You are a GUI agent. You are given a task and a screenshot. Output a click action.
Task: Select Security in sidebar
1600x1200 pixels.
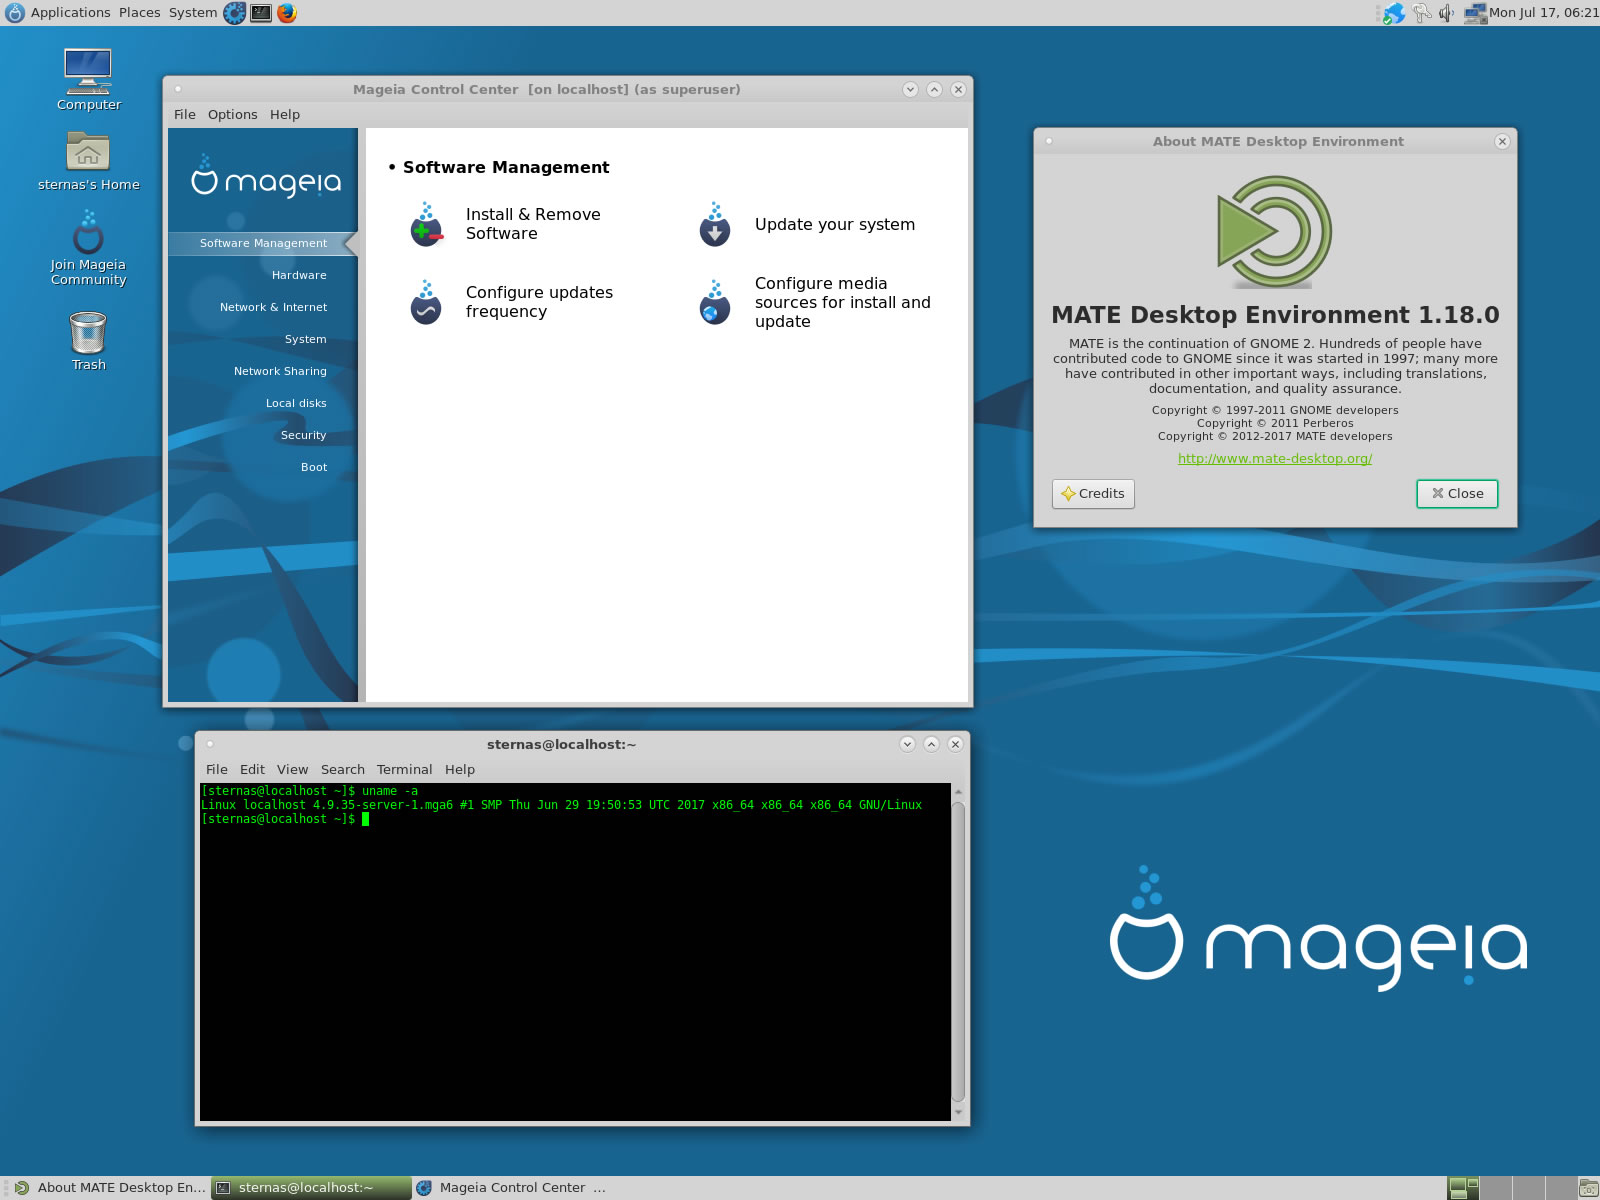pyautogui.click(x=303, y=435)
